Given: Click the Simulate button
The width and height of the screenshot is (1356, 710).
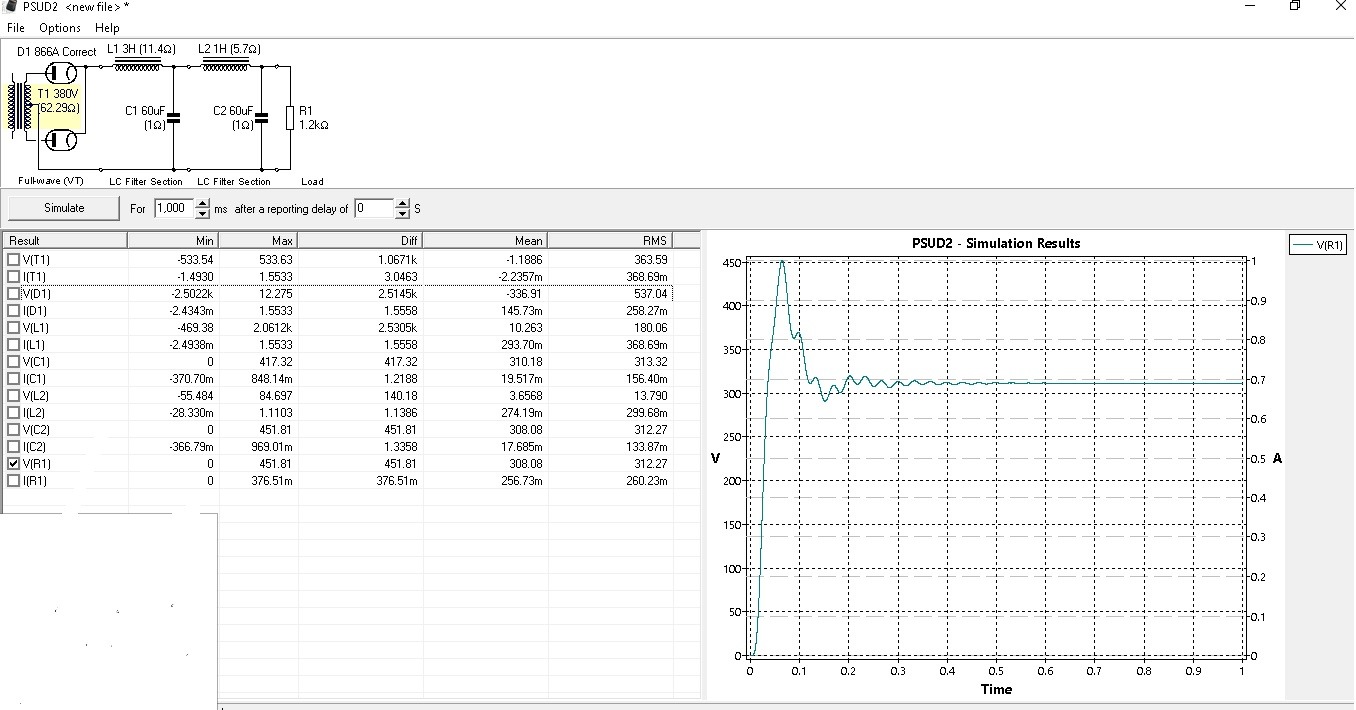Looking at the screenshot, I should click(64, 208).
